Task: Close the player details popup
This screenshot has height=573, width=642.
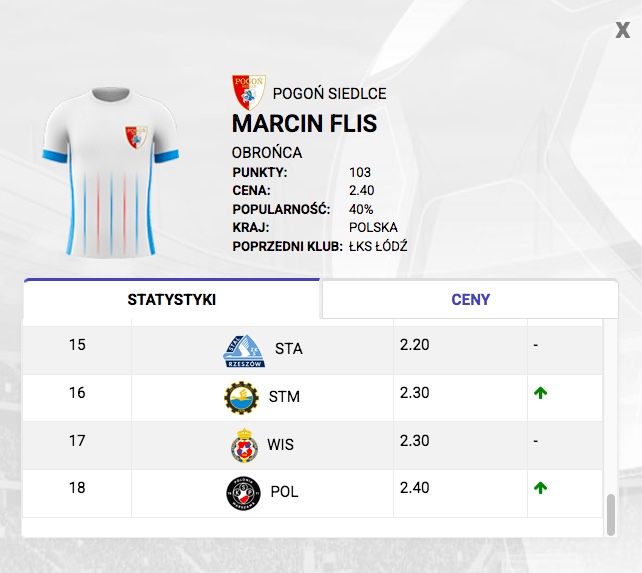Action: (x=622, y=30)
